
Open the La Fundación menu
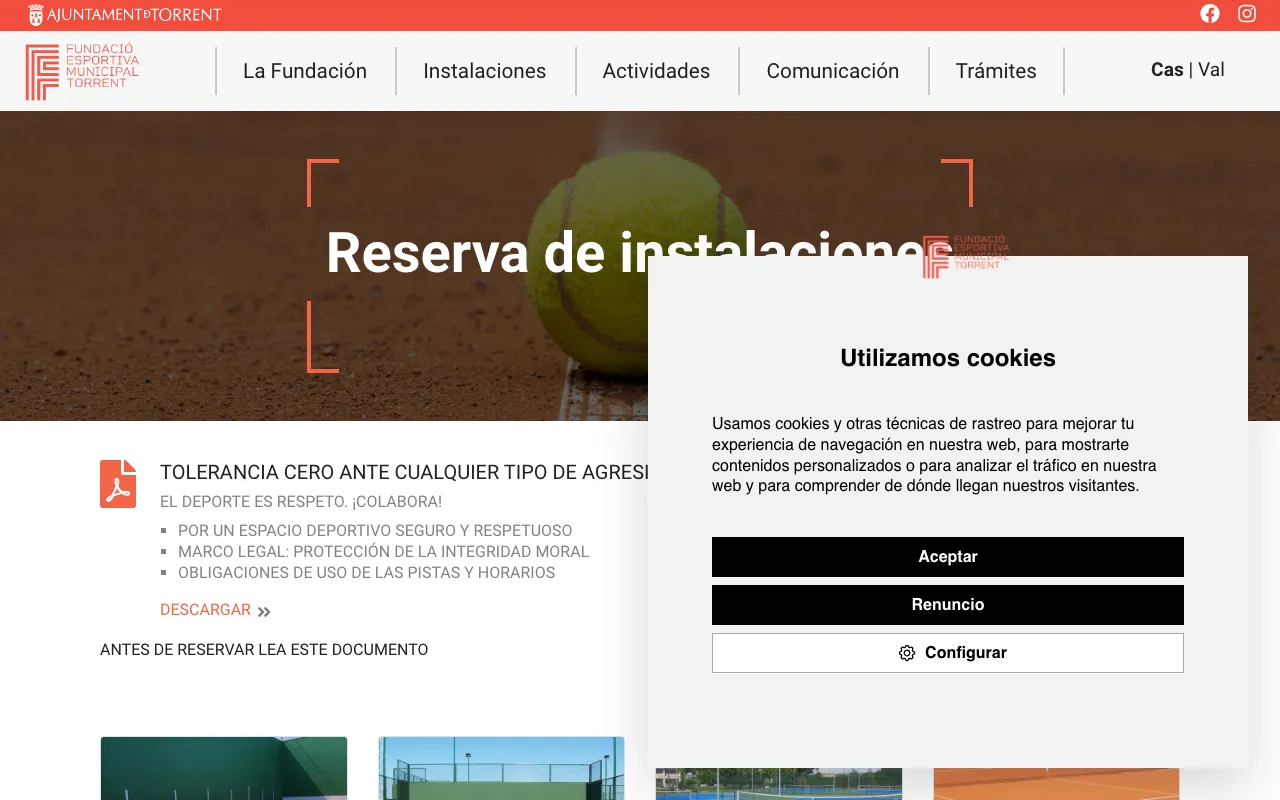[x=305, y=71]
